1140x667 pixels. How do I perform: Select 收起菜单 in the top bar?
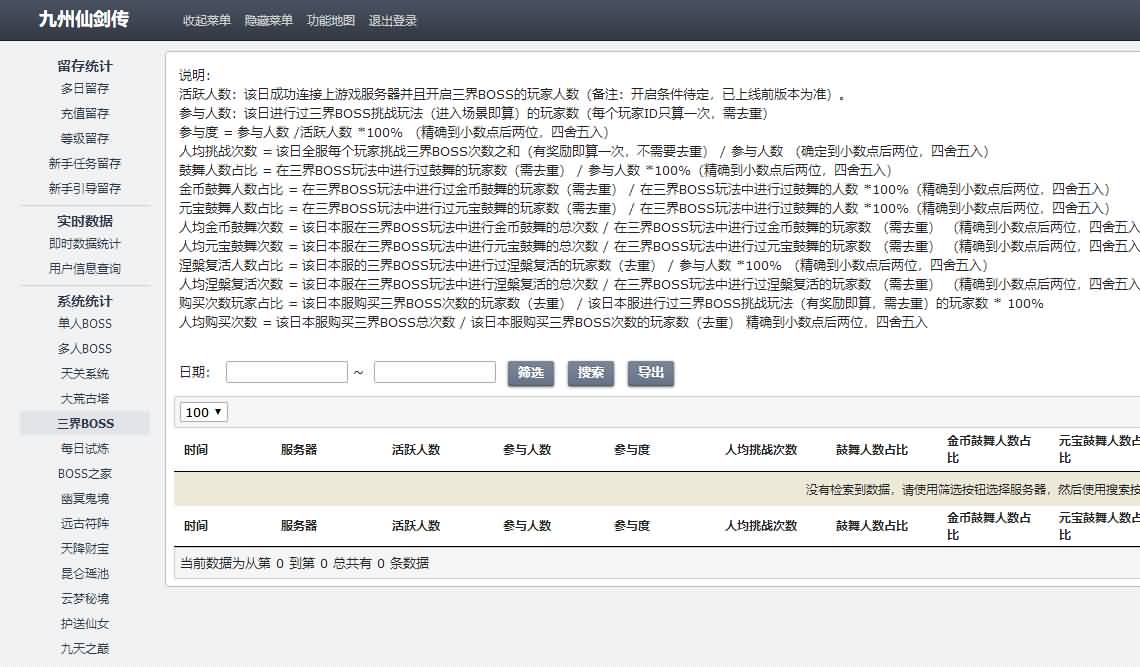pyautogui.click(x=206, y=20)
